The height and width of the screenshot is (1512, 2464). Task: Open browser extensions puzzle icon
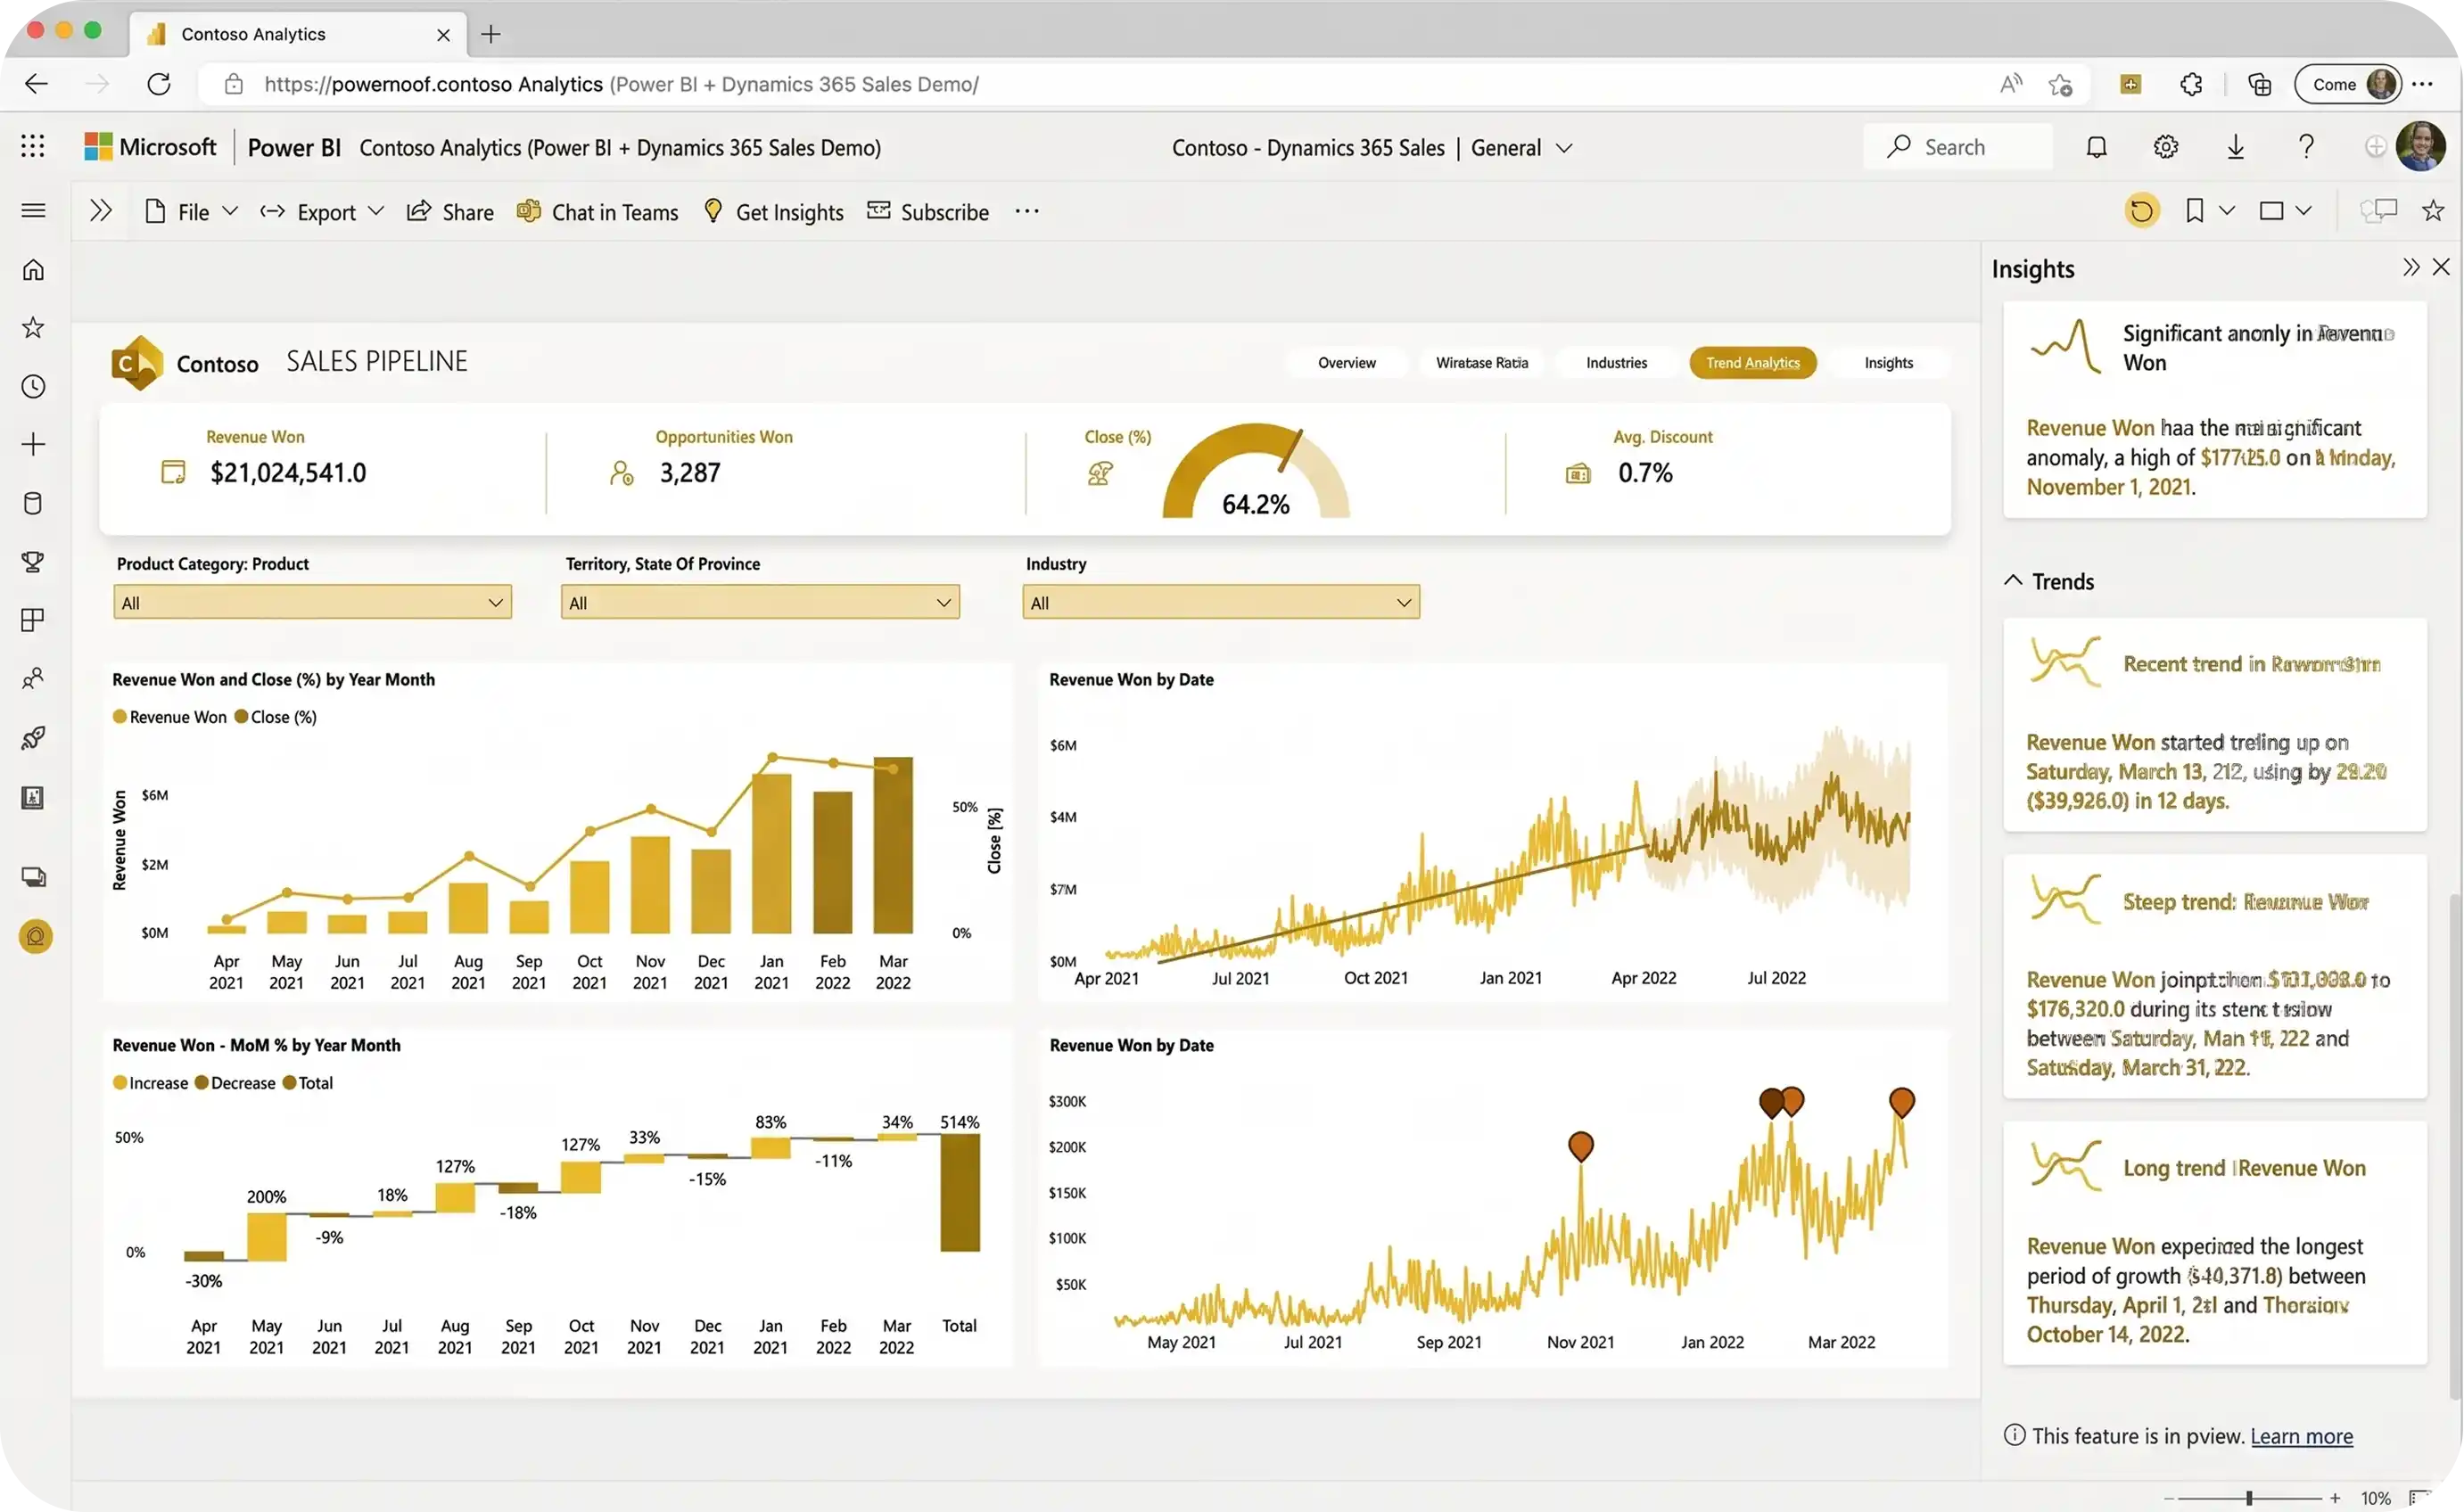pyautogui.click(x=2191, y=84)
